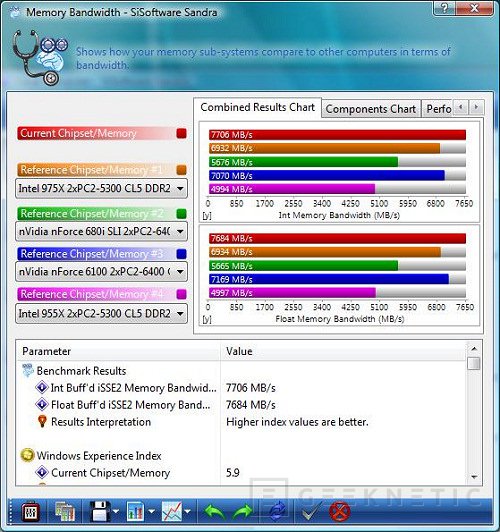The width and height of the screenshot is (500, 532).
Task: Click the grey checkmark OK icon
Action: (311, 511)
